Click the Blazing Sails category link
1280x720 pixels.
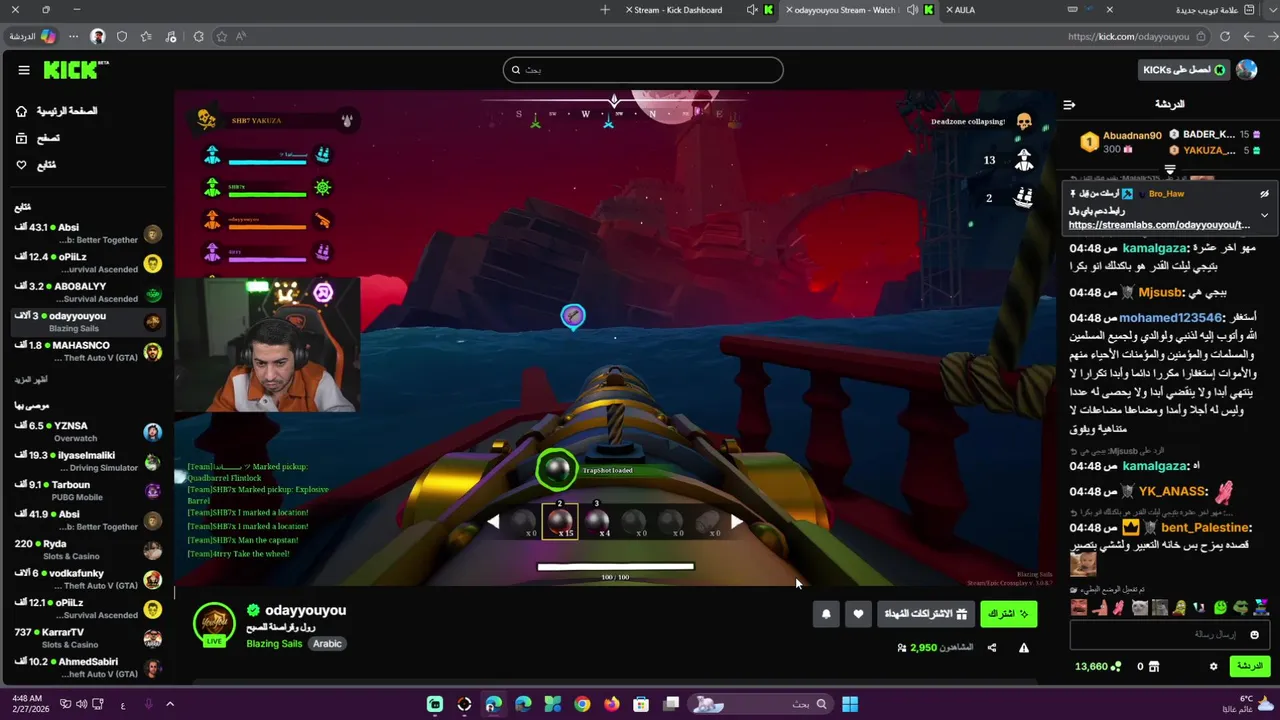[x=274, y=643]
